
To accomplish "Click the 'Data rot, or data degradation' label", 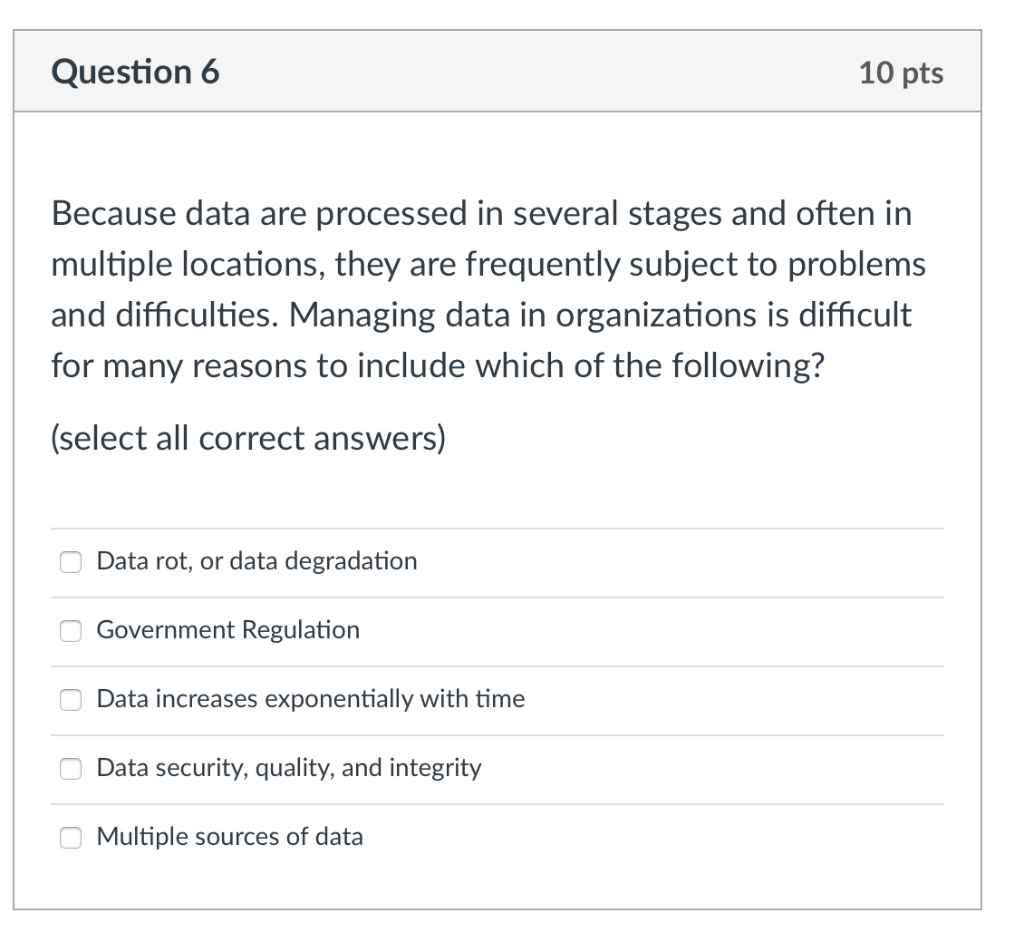I will pyautogui.click(x=255, y=562).
